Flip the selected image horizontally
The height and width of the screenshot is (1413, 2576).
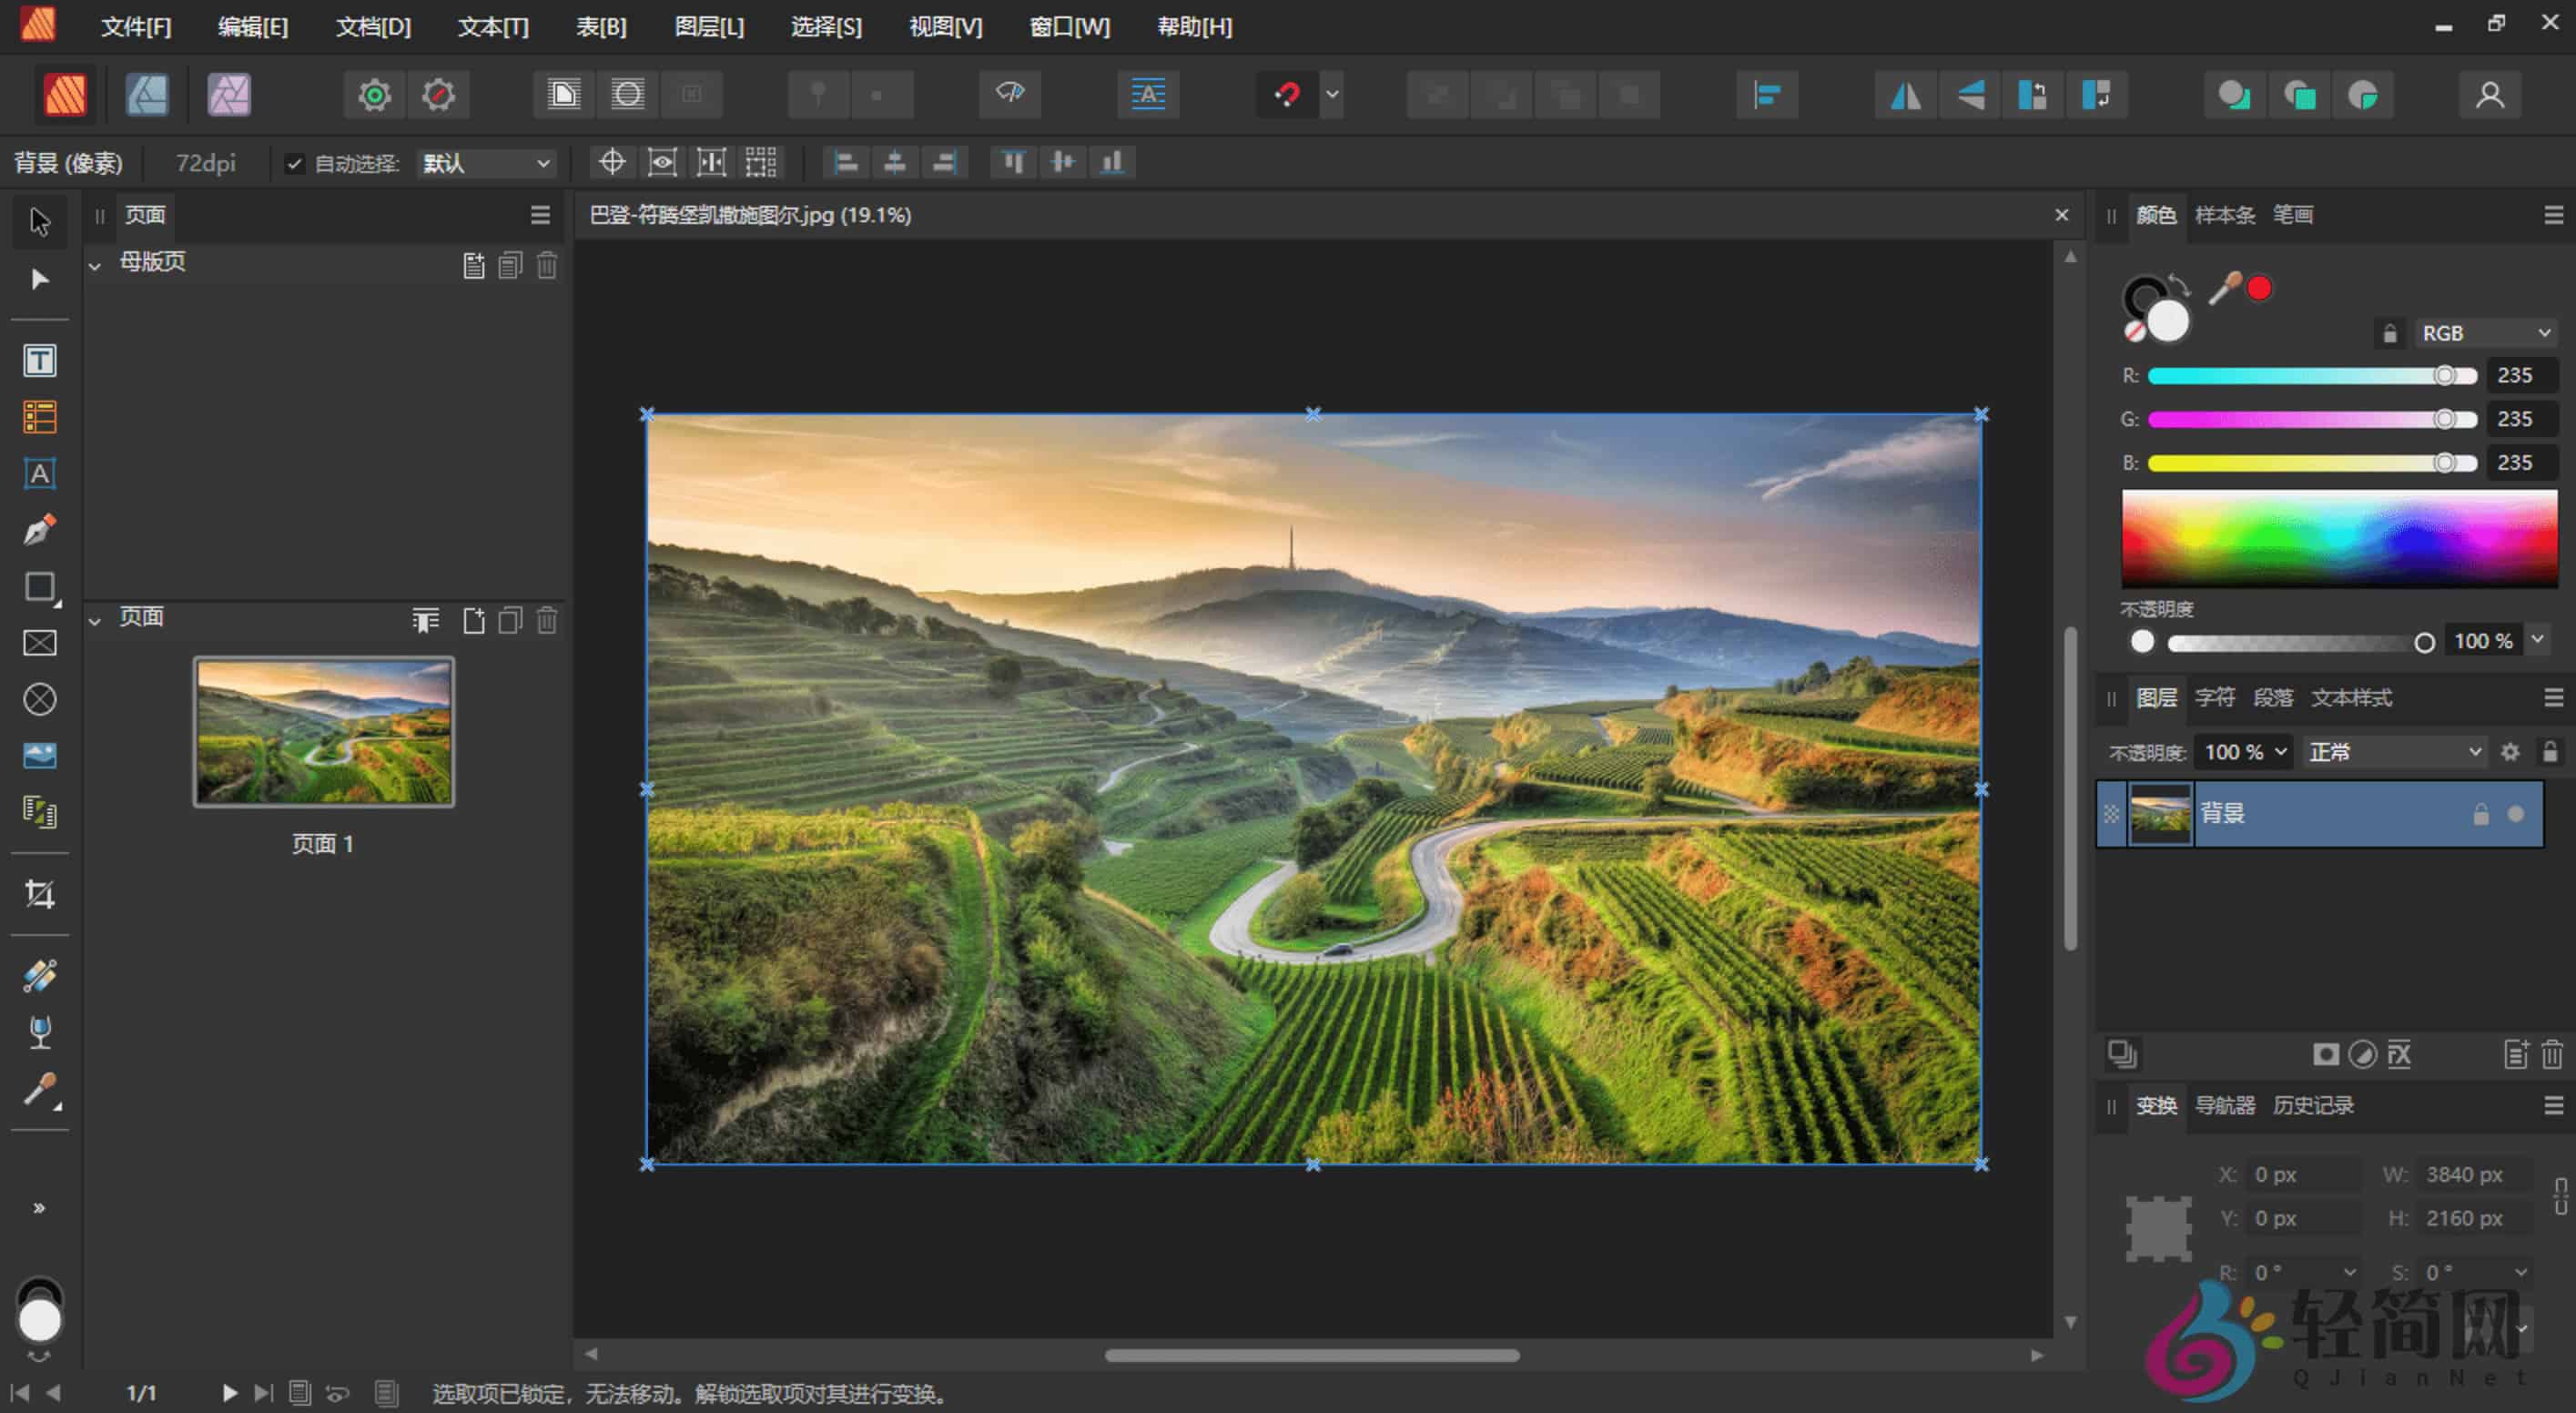(x=1906, y=95)
